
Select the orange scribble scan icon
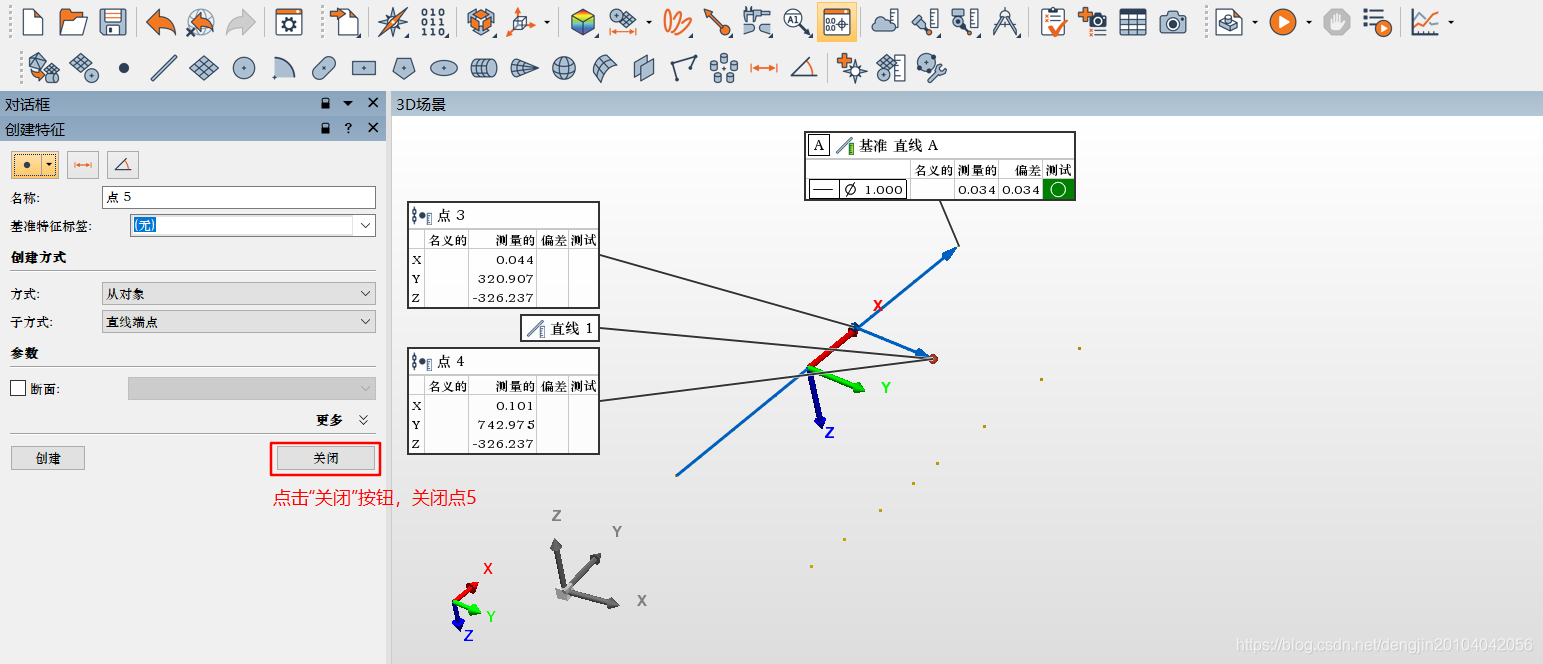click(x=678, y=21)
